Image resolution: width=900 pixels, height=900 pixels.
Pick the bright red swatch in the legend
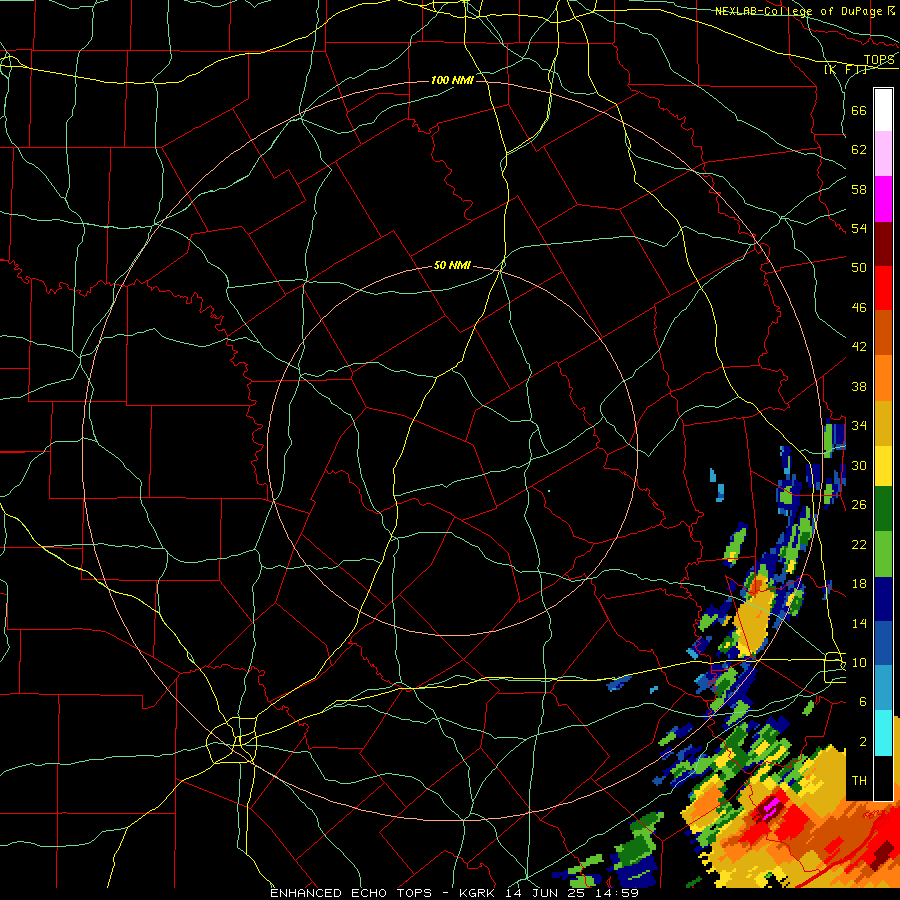pos(883,288)
